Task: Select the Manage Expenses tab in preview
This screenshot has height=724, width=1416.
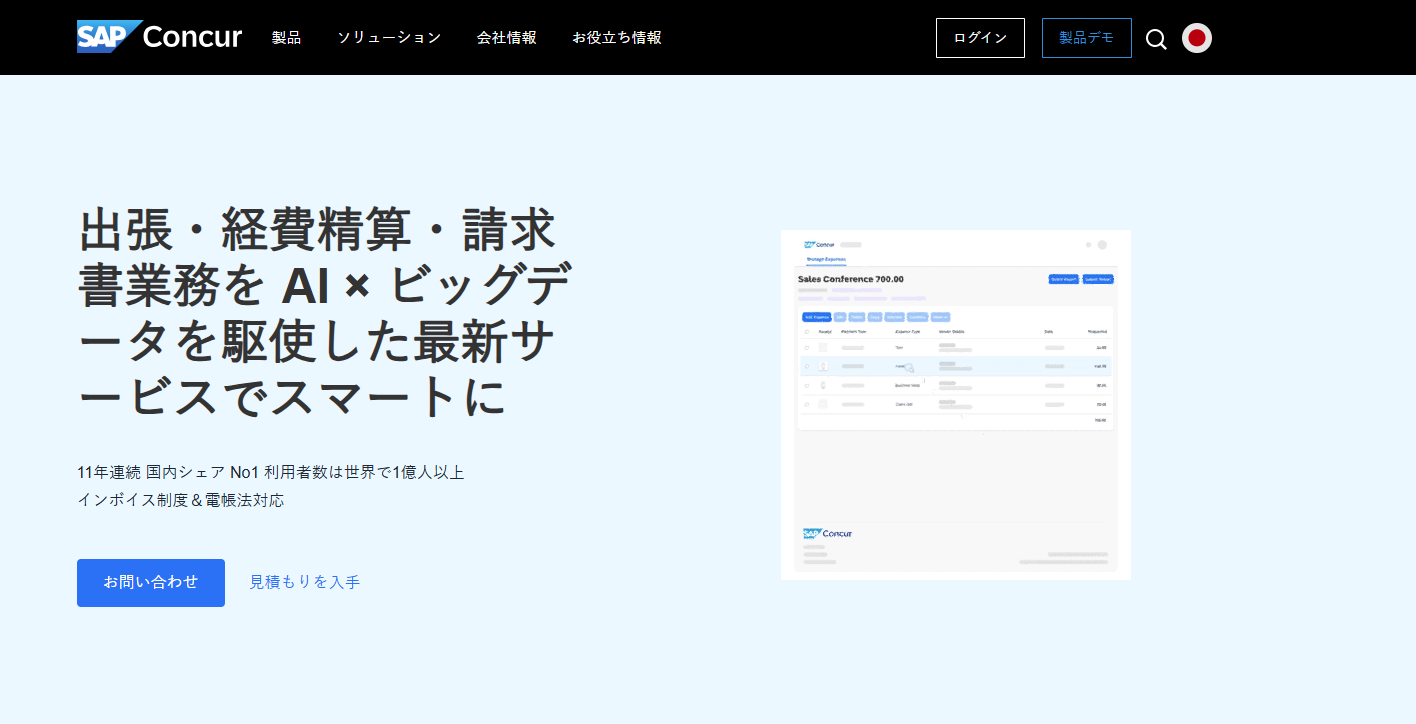Action: 826,259
